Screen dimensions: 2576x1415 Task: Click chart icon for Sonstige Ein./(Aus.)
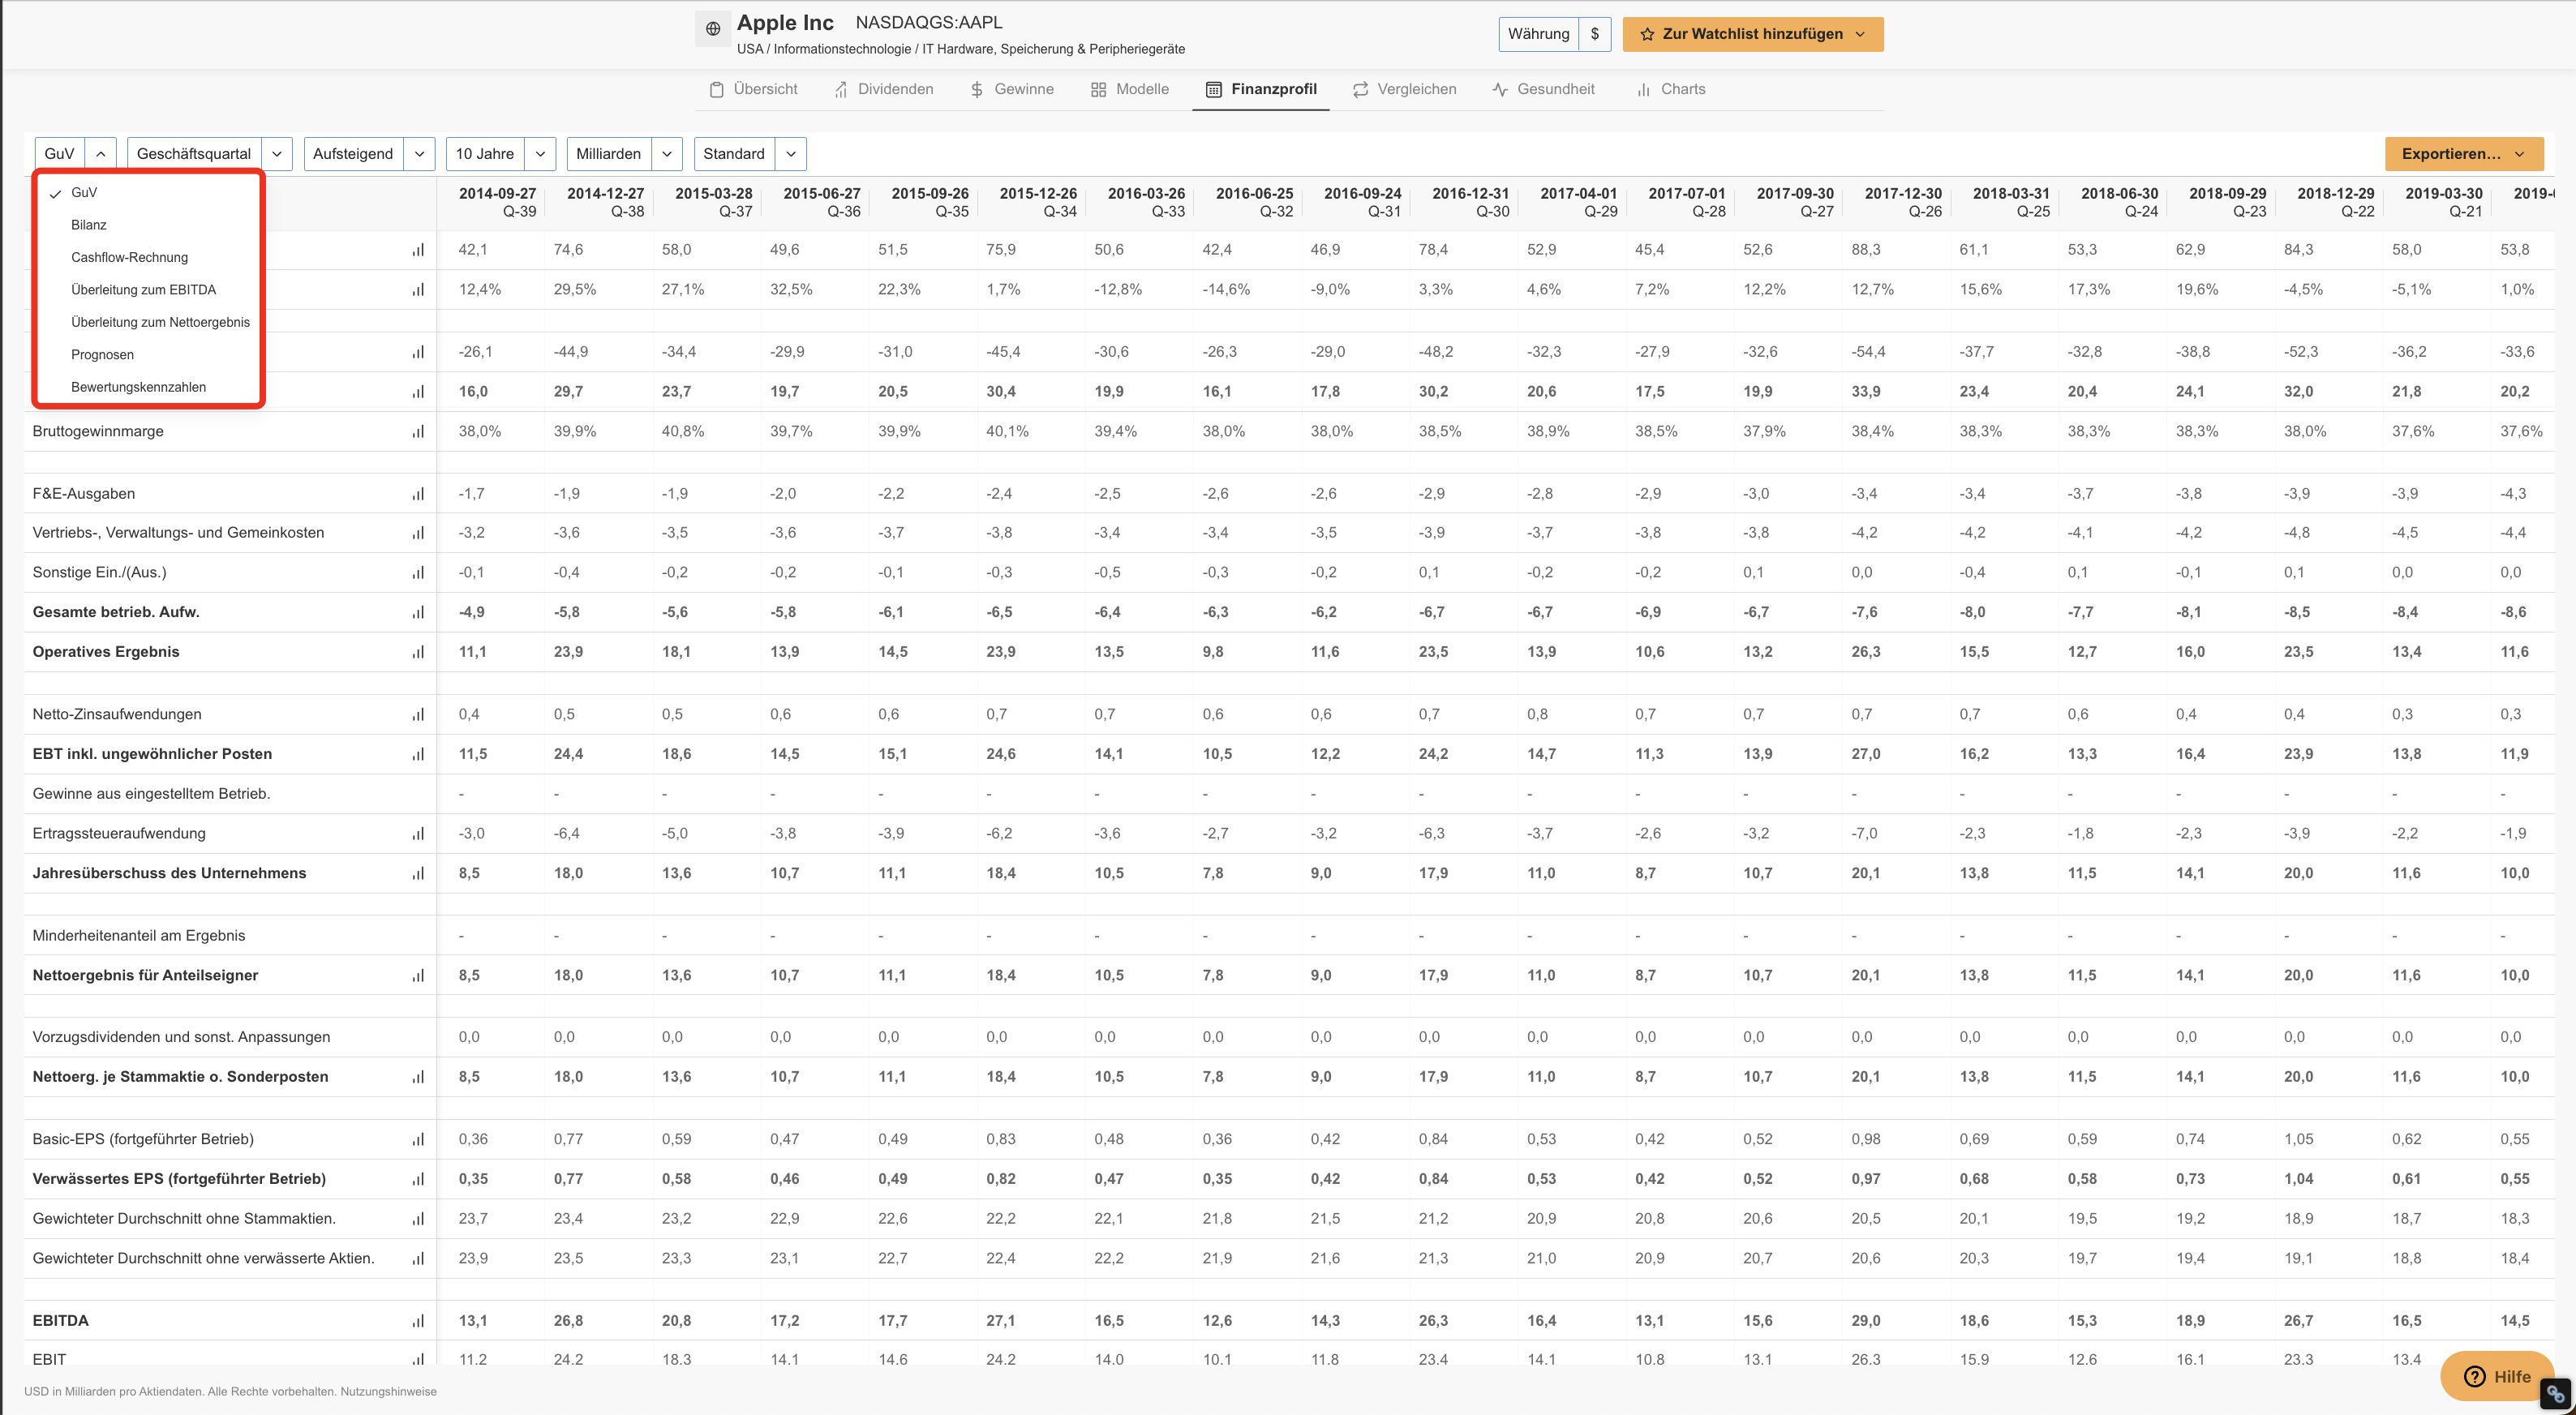[x=418, y=573]
